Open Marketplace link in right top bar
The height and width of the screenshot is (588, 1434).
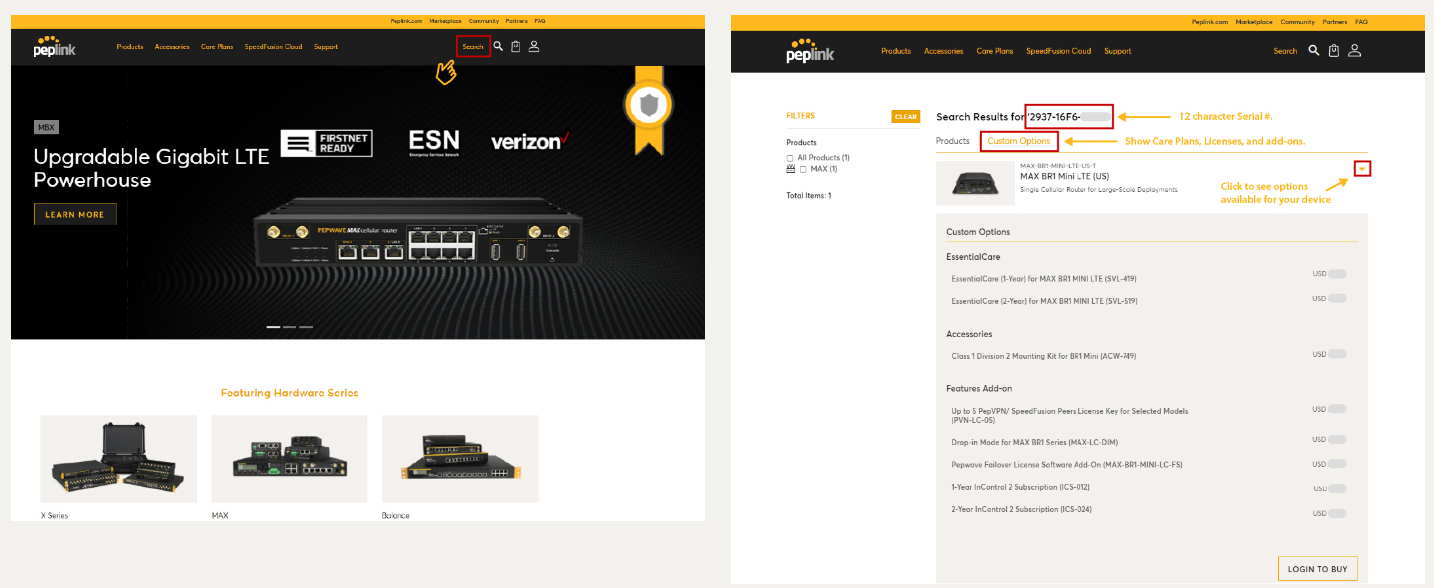pyautogui.click(x=1254, y=22)
